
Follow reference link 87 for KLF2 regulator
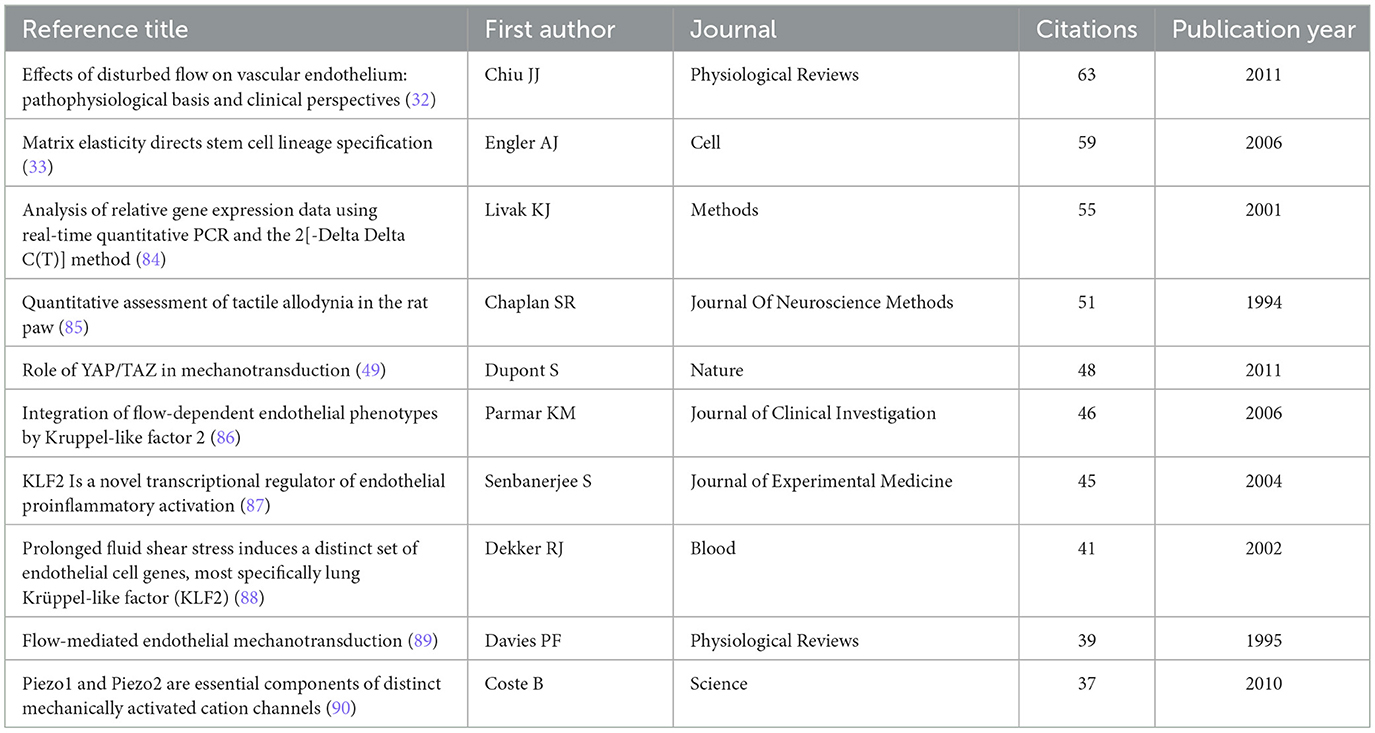(x=256, y=506)
